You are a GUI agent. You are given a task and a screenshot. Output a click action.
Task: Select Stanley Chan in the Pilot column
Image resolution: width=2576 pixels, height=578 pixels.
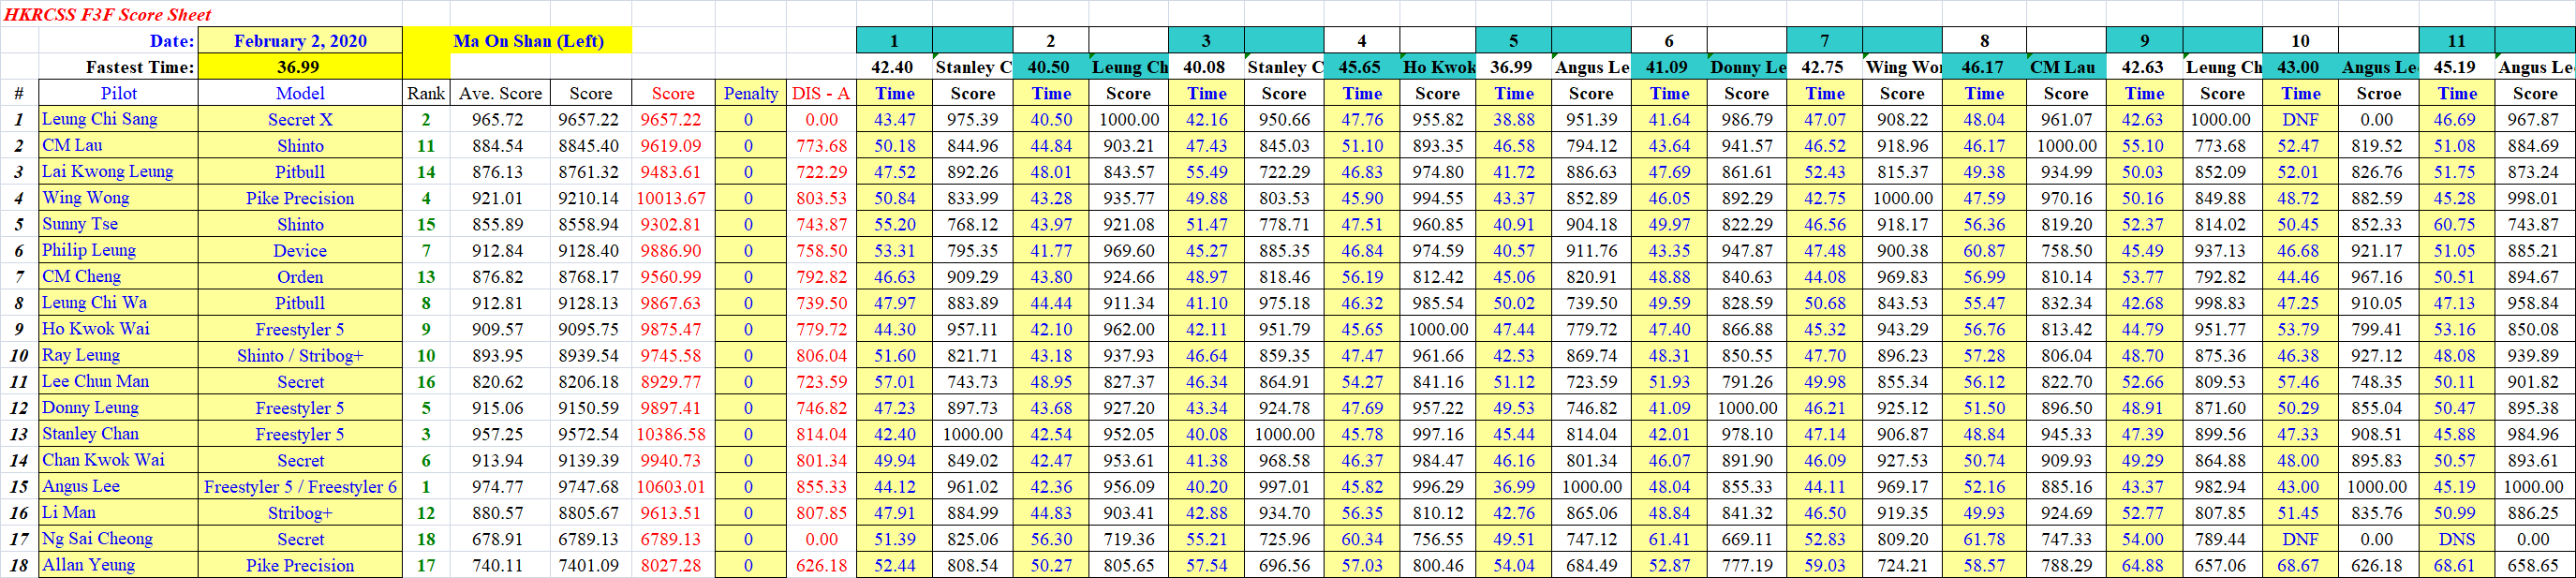point(90,434)
